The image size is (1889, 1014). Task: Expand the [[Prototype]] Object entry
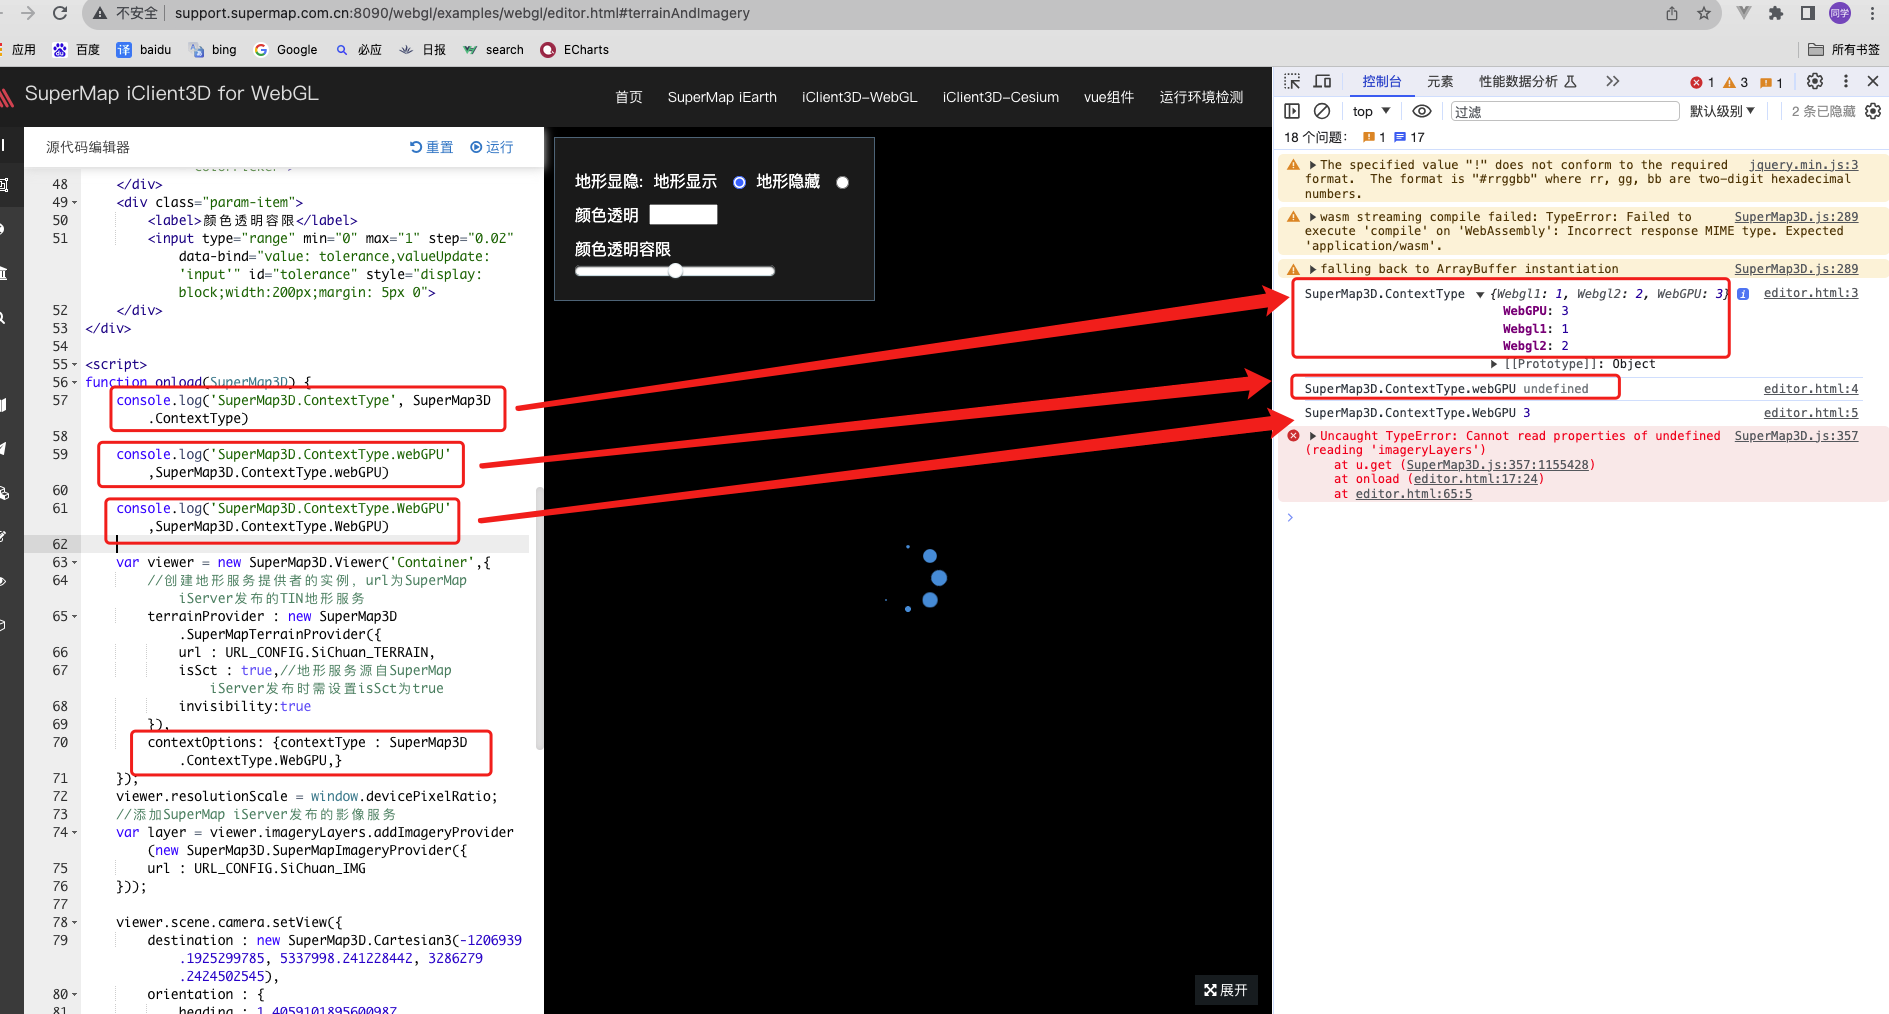[1494, 364]
